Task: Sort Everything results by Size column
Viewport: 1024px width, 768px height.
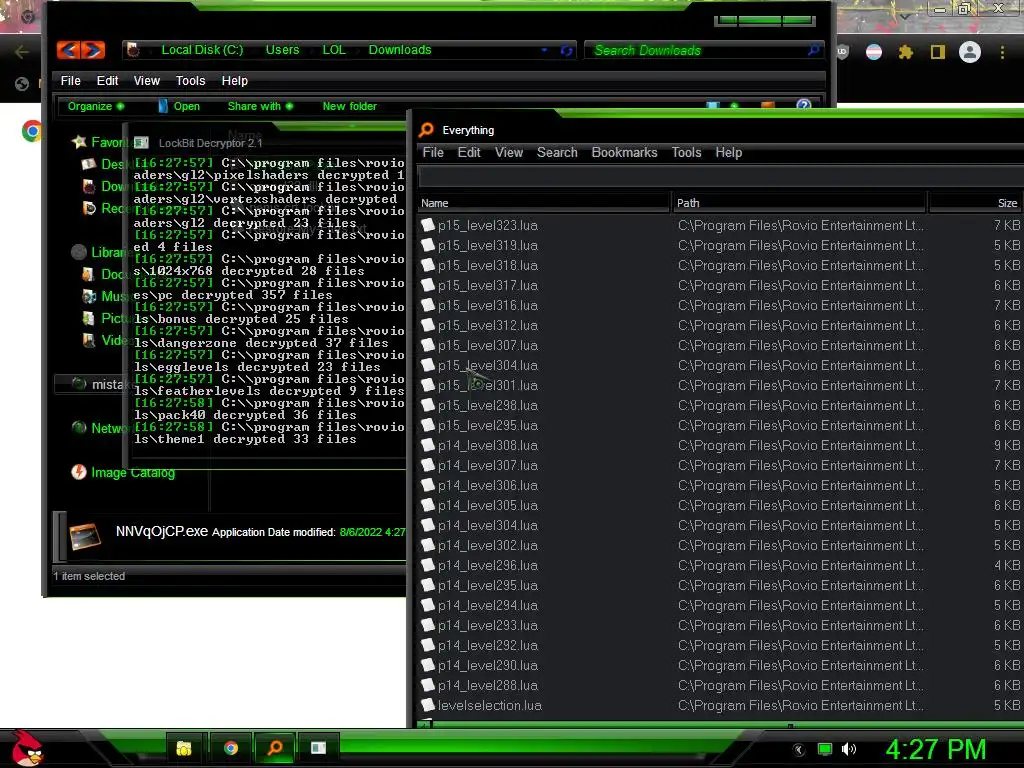Action: point(976,203)
